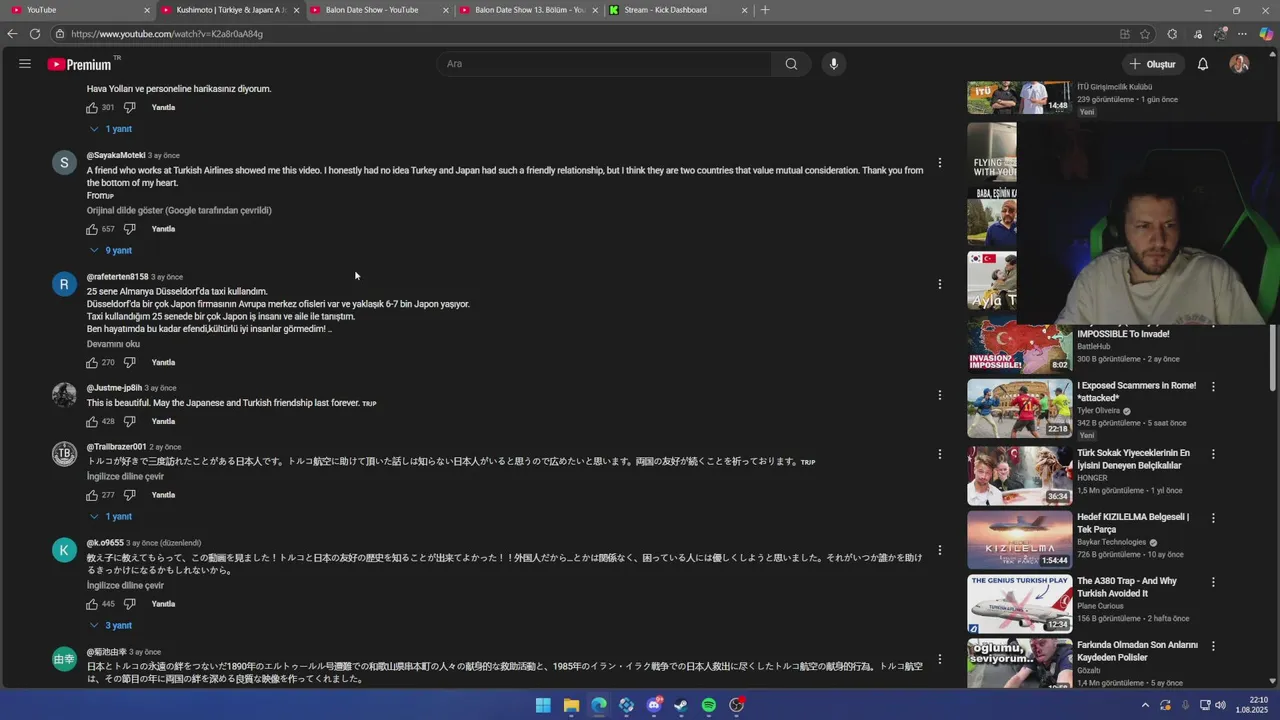Expand 1 yanıt under @Trailbrazer001 comment
This screenshot has width=1280, height=720.
[x=111, y=517]
